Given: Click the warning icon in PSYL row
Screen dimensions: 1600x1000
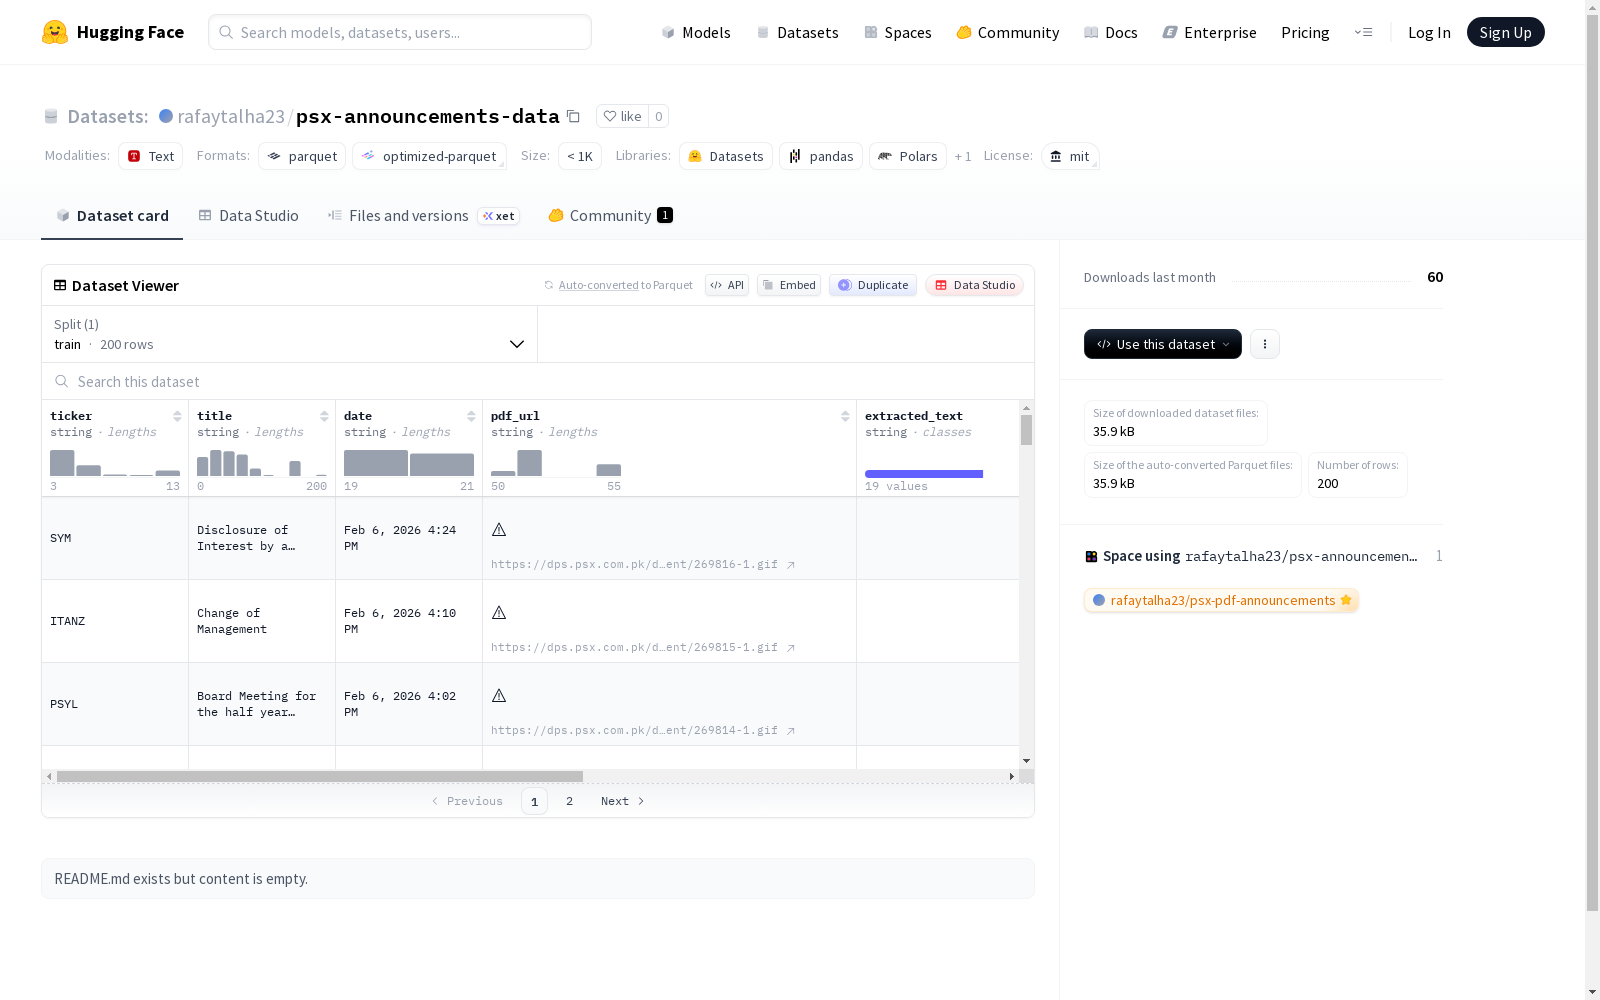Looking at the screenshot, I should point(499,695).
